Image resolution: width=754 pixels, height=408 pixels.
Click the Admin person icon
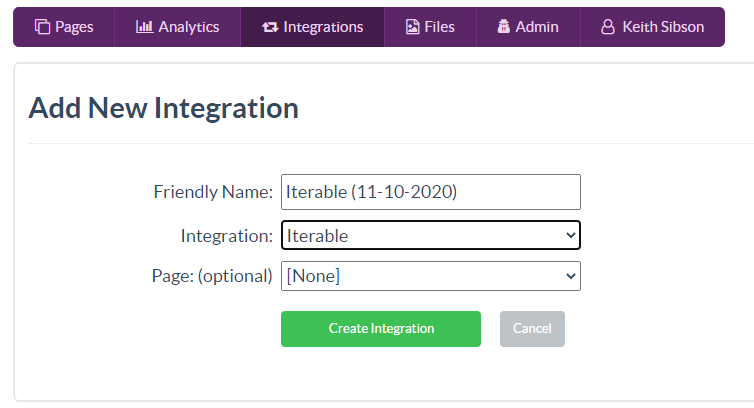click(x=502, y=27)
